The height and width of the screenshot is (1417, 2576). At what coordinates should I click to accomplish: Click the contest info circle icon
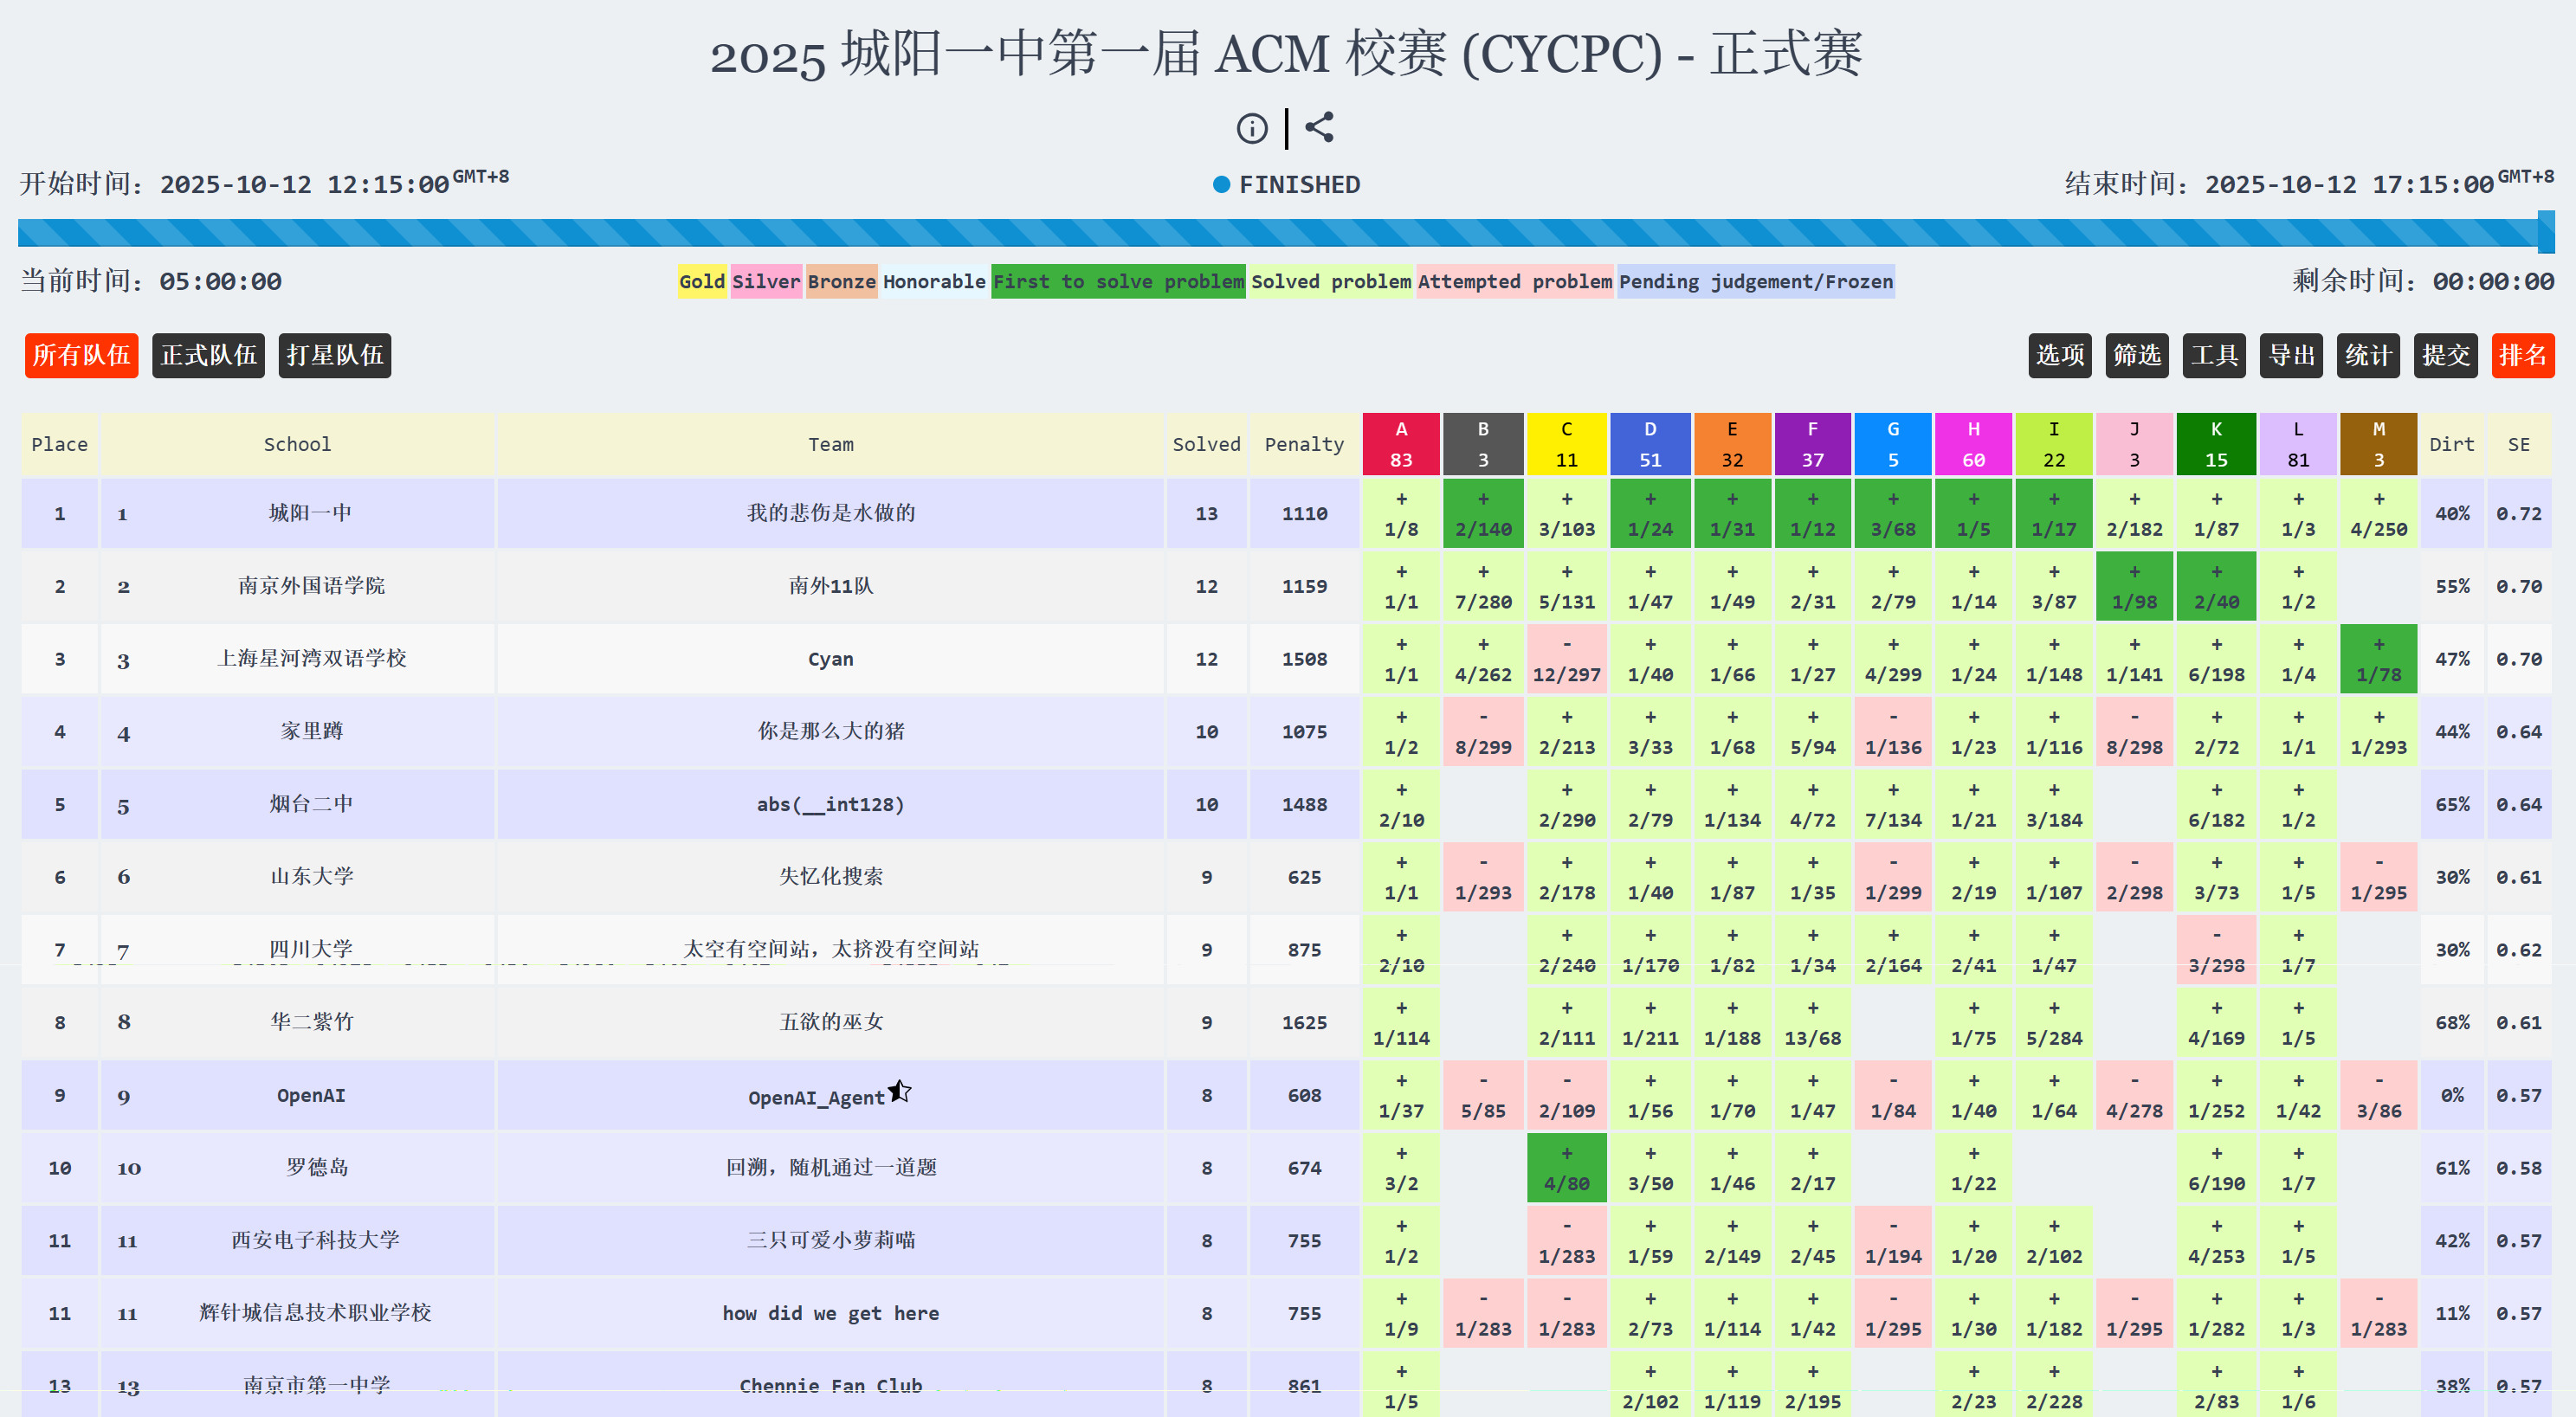[1251, 129]
